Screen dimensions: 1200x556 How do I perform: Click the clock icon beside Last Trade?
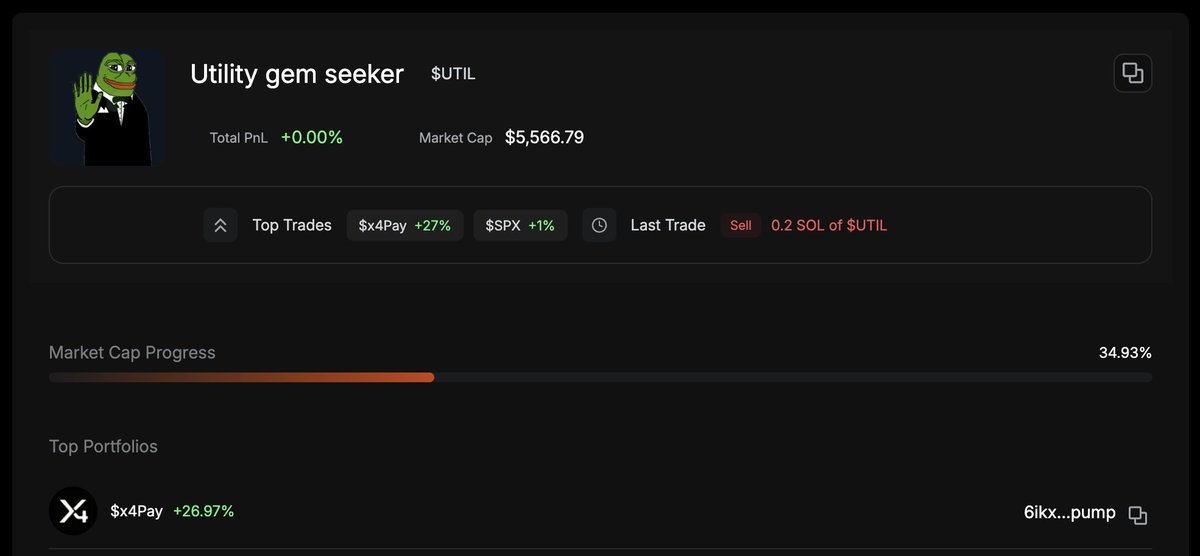tap(599, 225)
